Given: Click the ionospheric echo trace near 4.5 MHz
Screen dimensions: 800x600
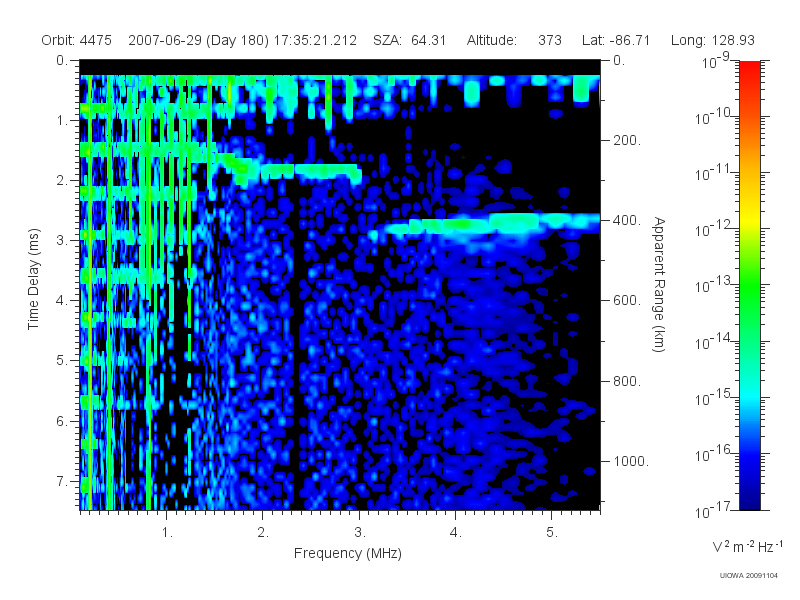Looking at the screenshot, I should pyautogui.click(x=515, y=223).
